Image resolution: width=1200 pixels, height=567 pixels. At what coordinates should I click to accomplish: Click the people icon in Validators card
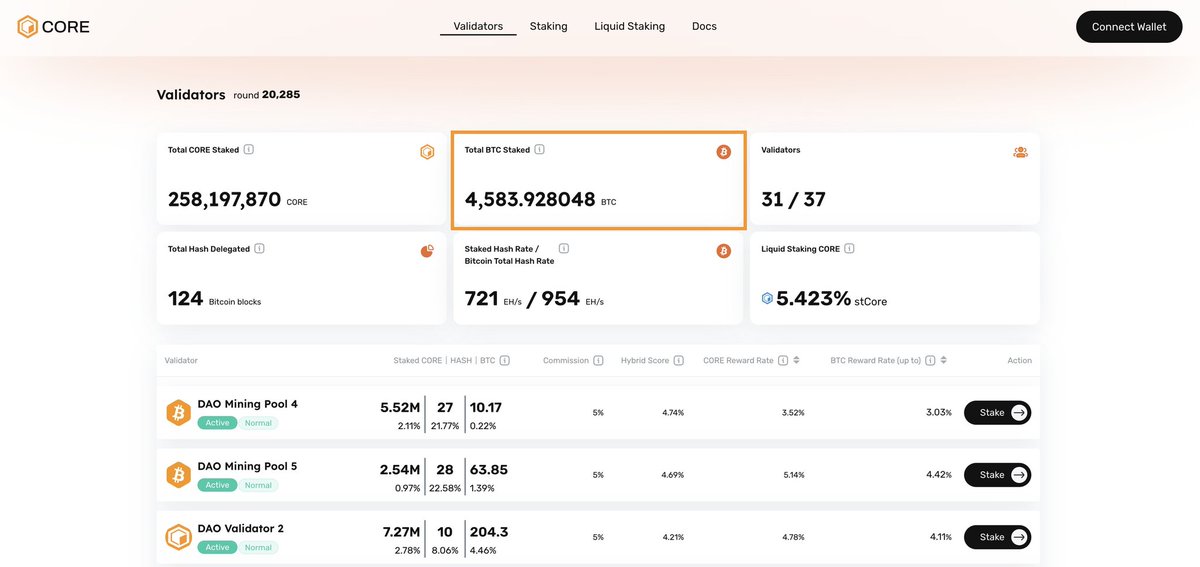[1020, 152]
